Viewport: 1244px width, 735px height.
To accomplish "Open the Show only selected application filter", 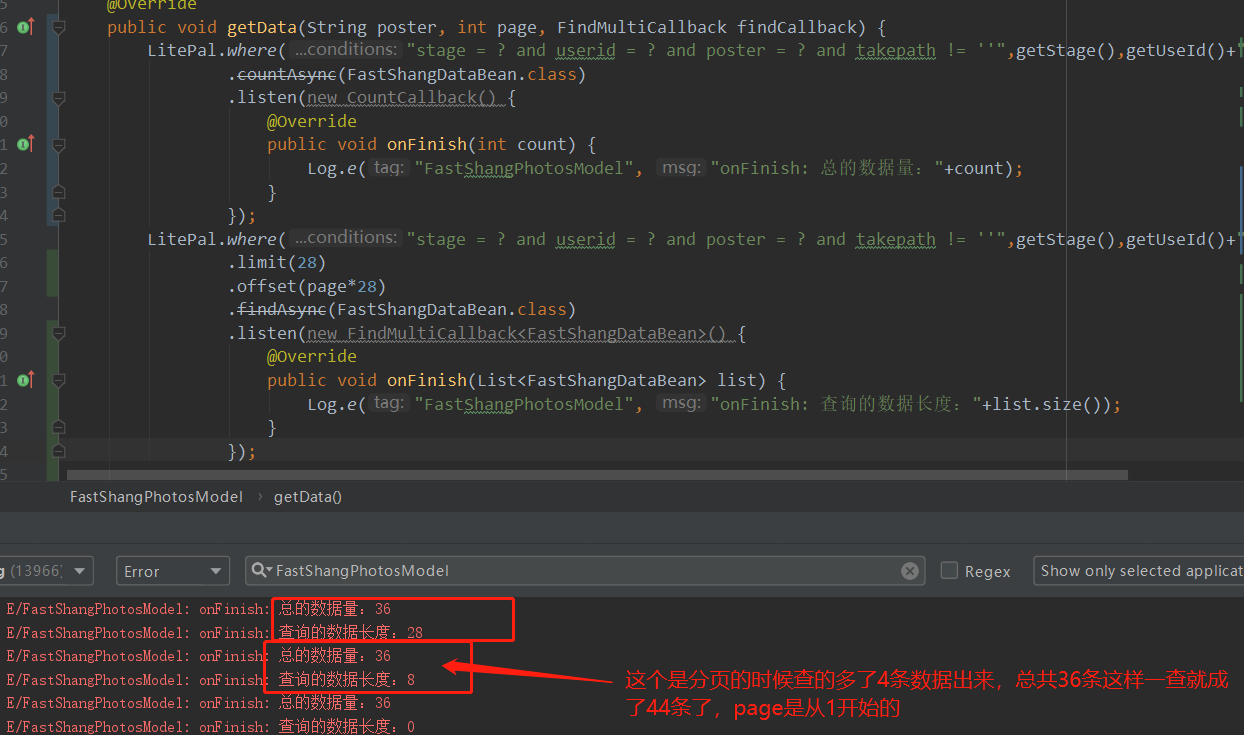I will pyautogui.click(x=1138, y=570).
